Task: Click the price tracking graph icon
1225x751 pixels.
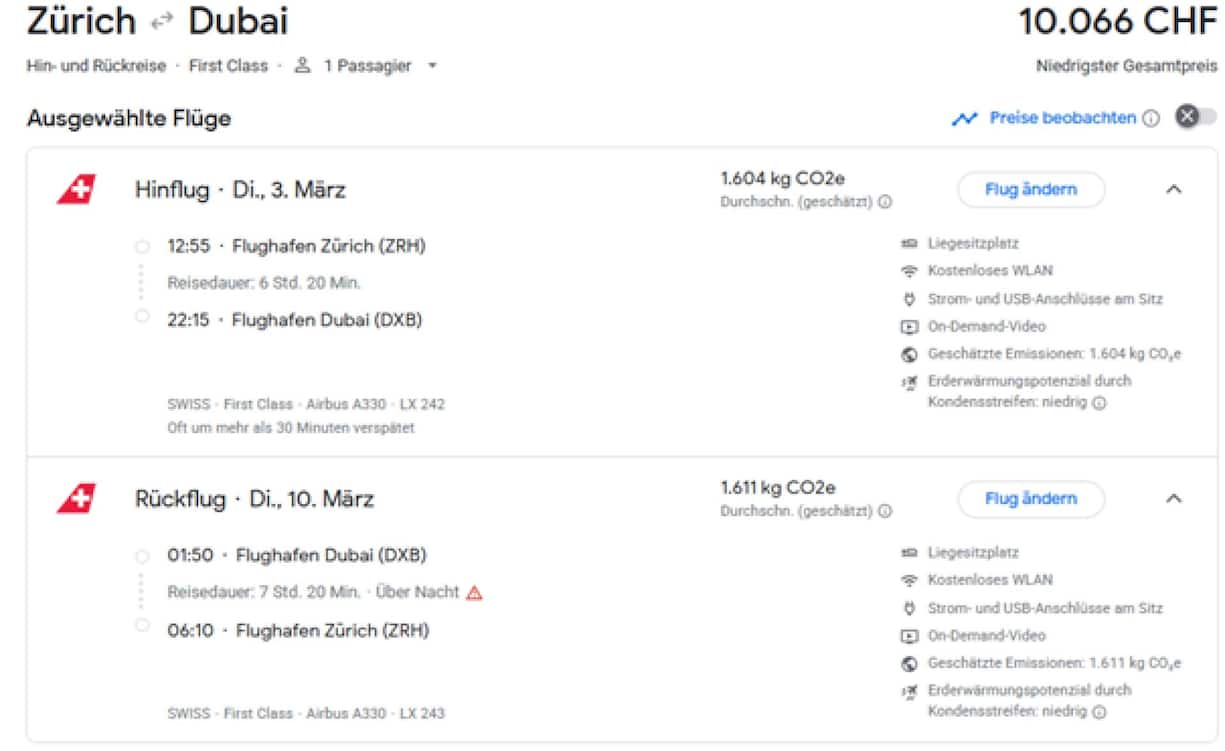Action: [x=964, y=119]
